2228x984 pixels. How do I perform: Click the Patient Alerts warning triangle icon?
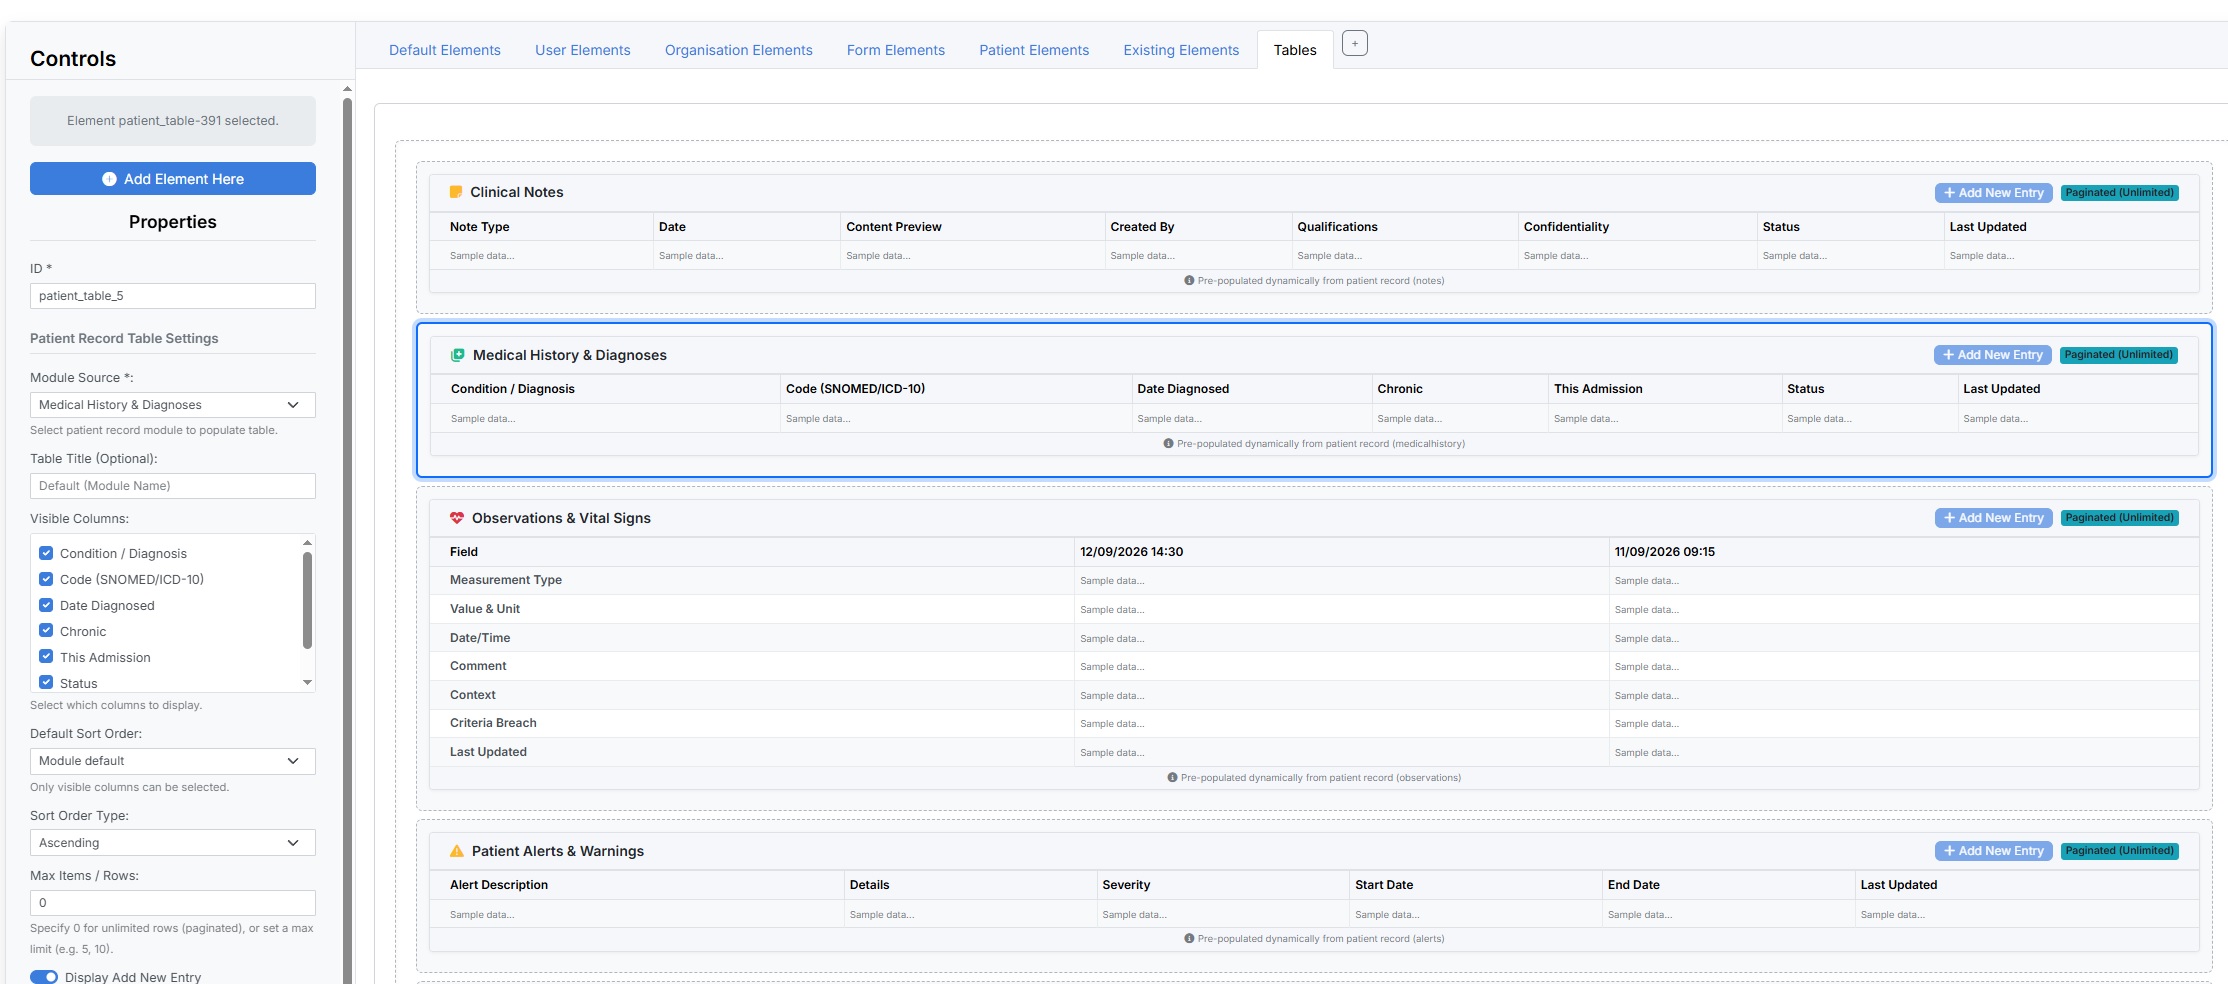(x=457, y=851)
